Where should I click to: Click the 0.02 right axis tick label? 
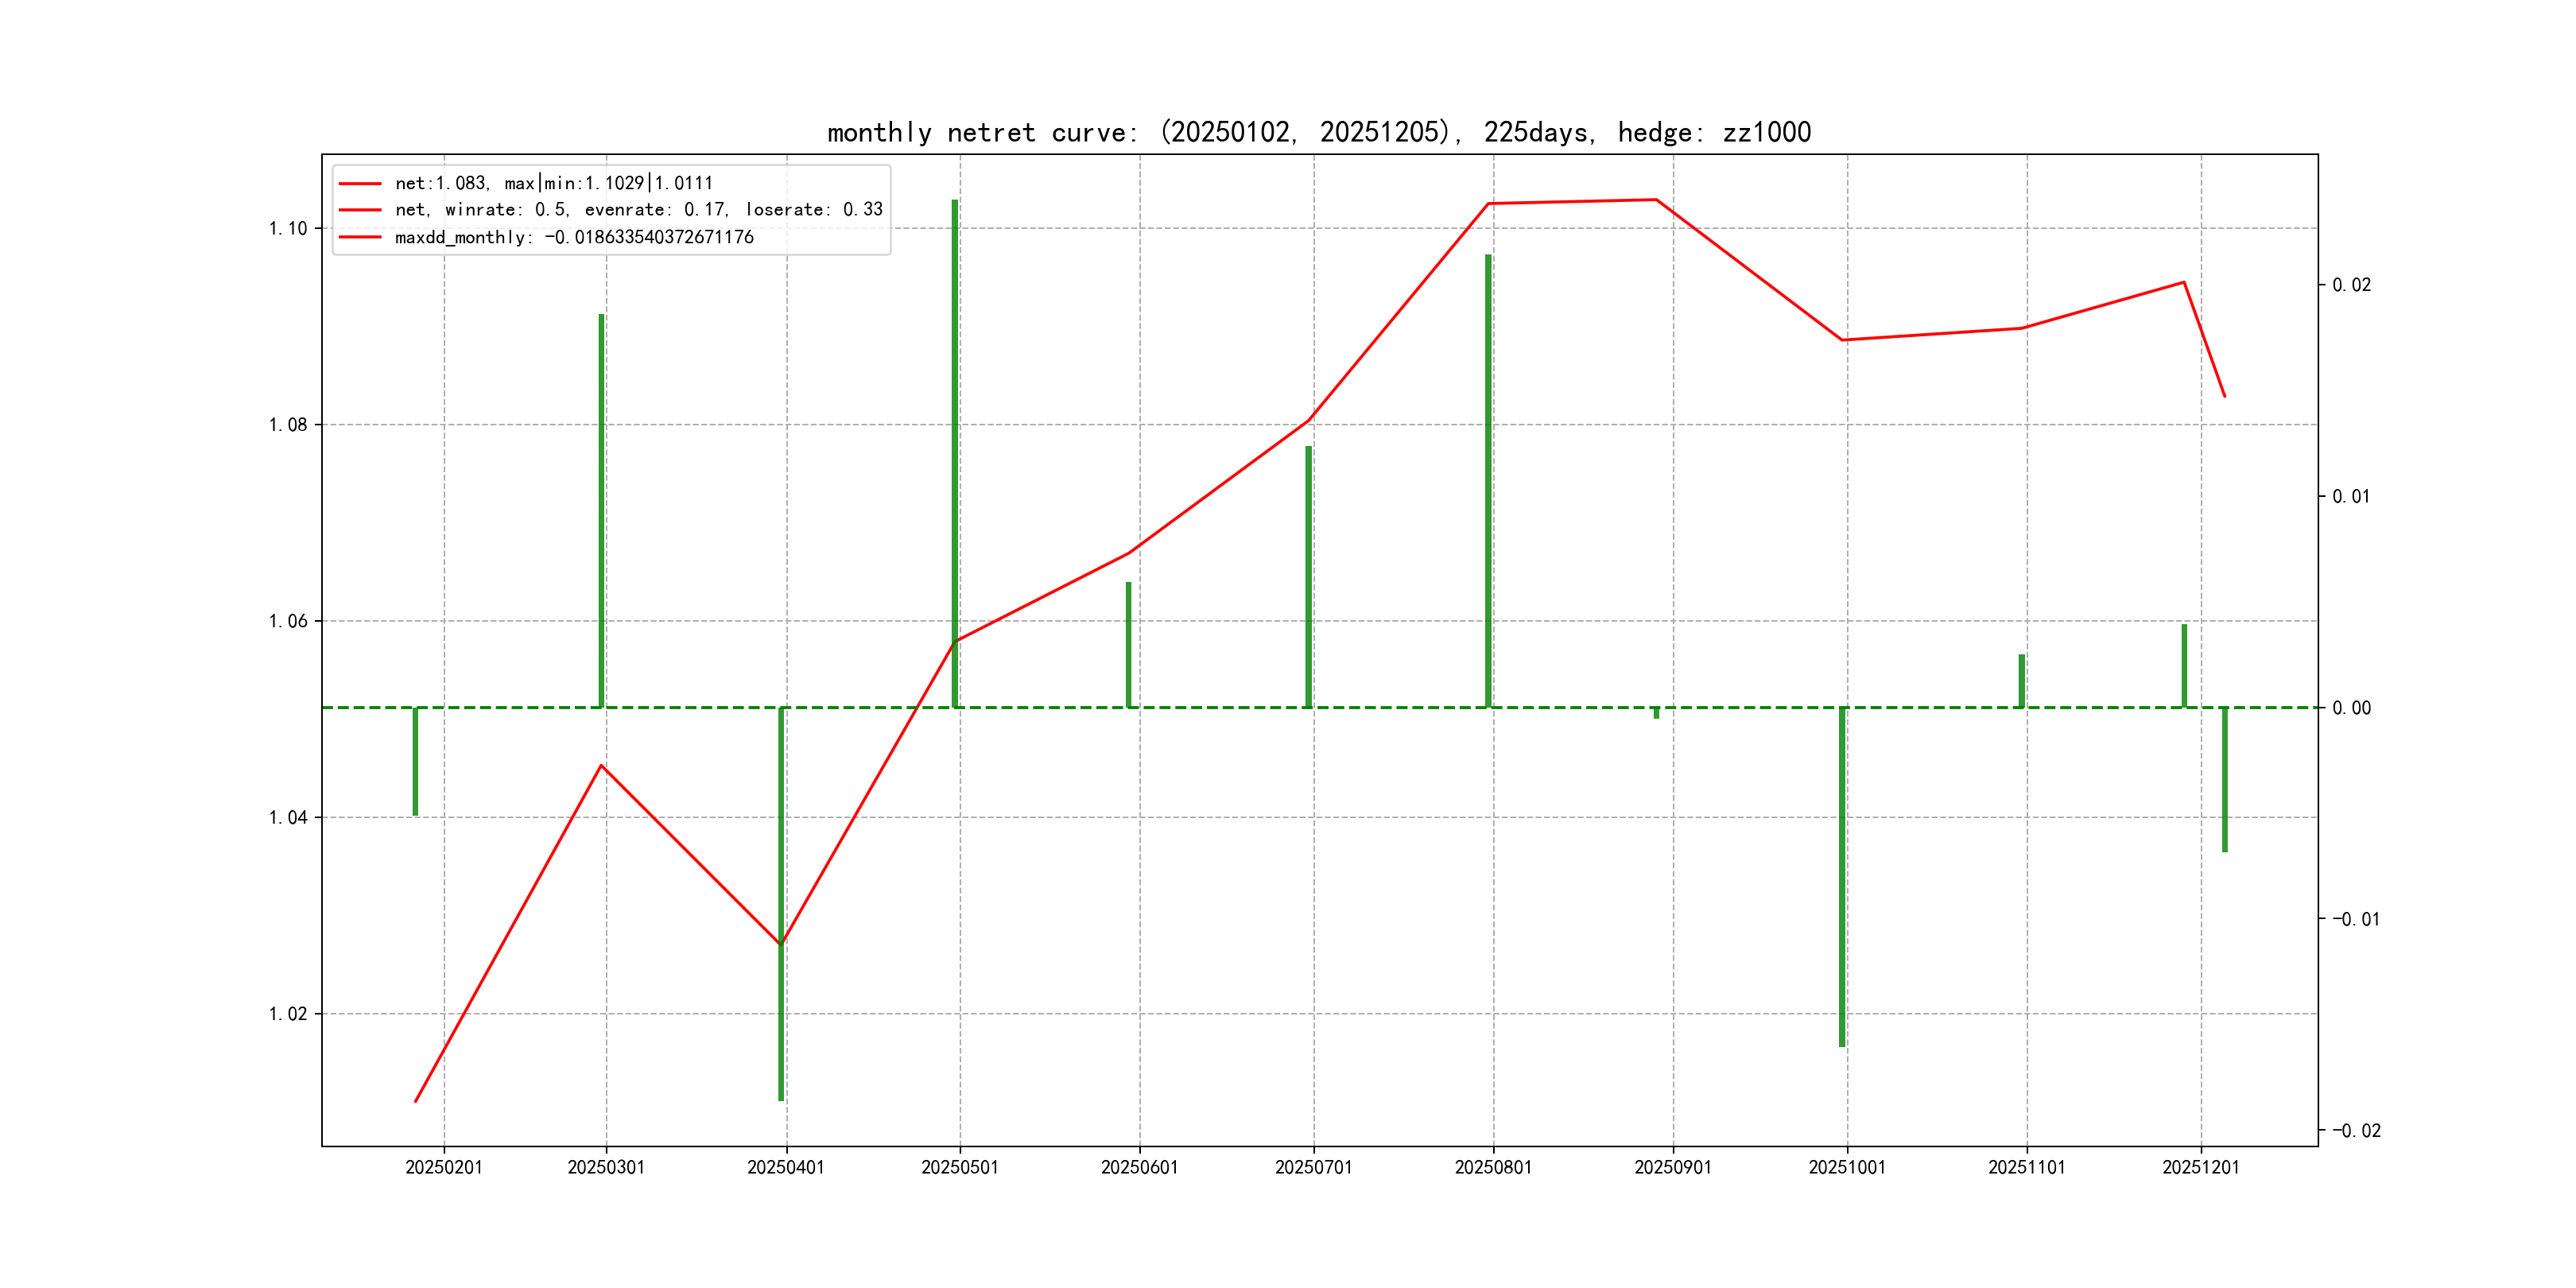(x=2351, y=285)
